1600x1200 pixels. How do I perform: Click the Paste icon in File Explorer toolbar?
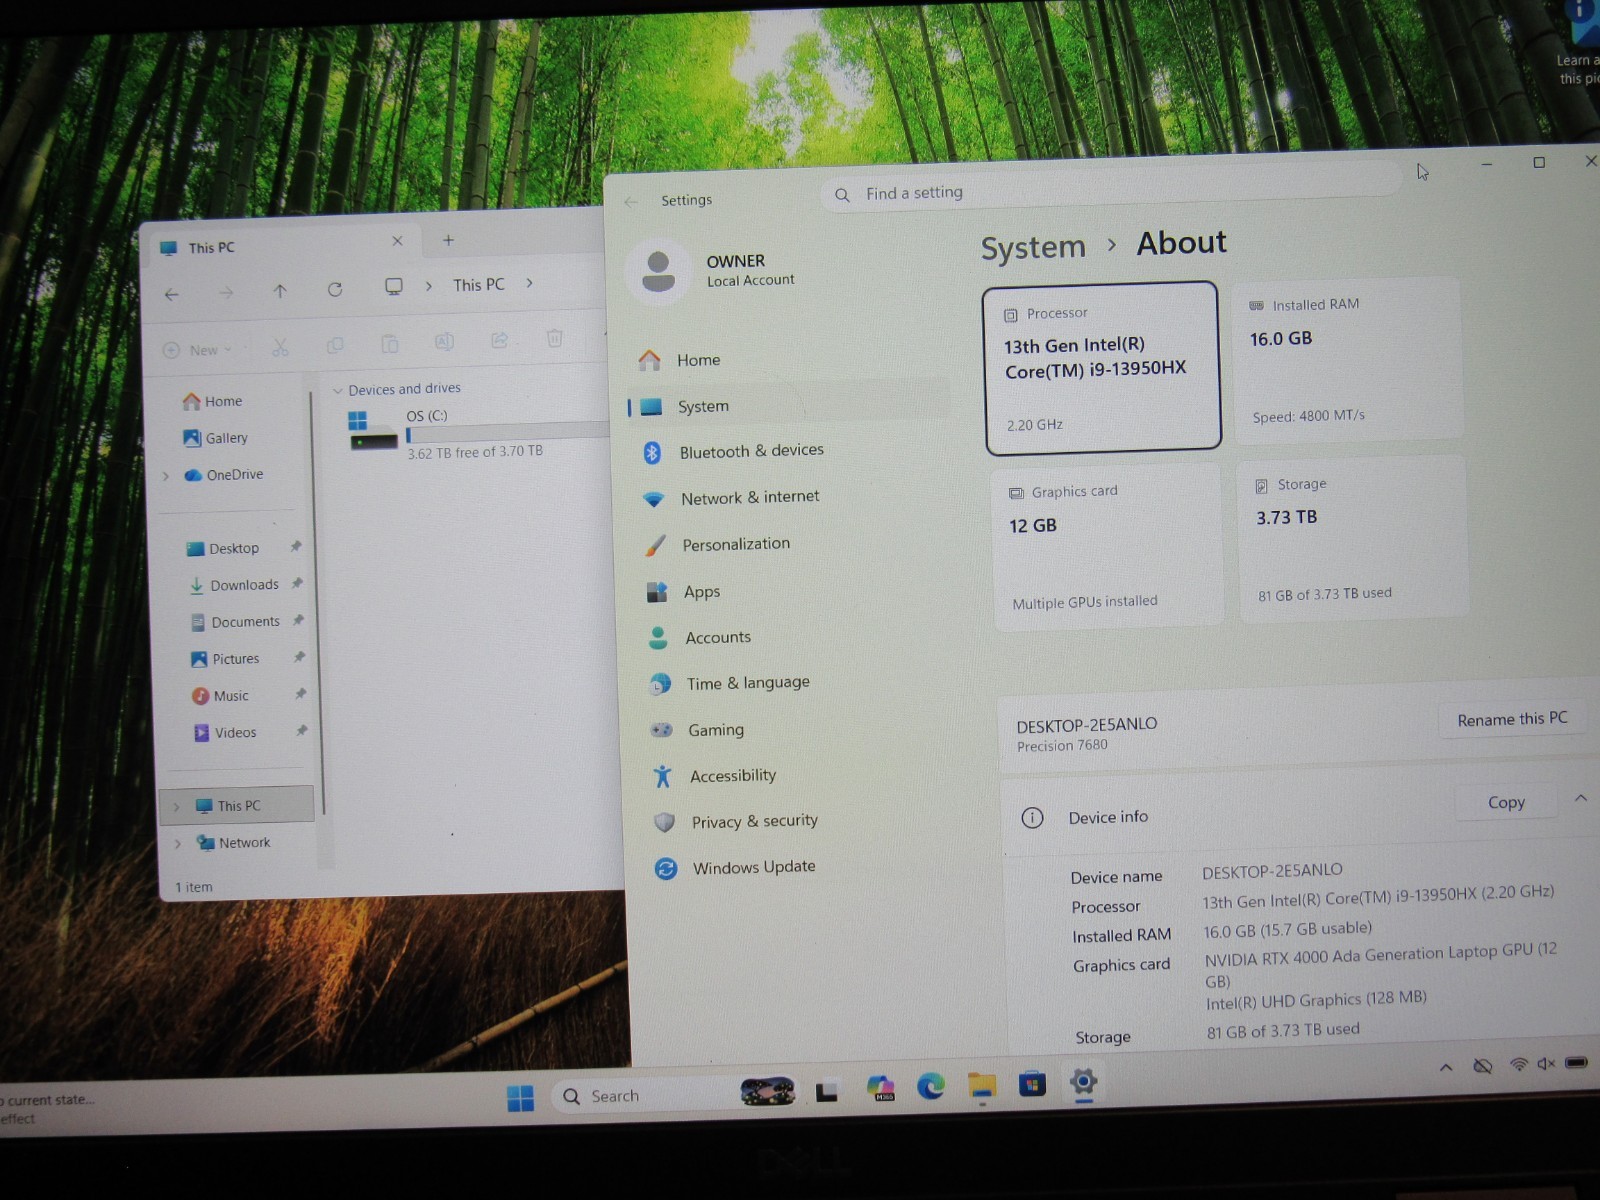click(390, 344)
